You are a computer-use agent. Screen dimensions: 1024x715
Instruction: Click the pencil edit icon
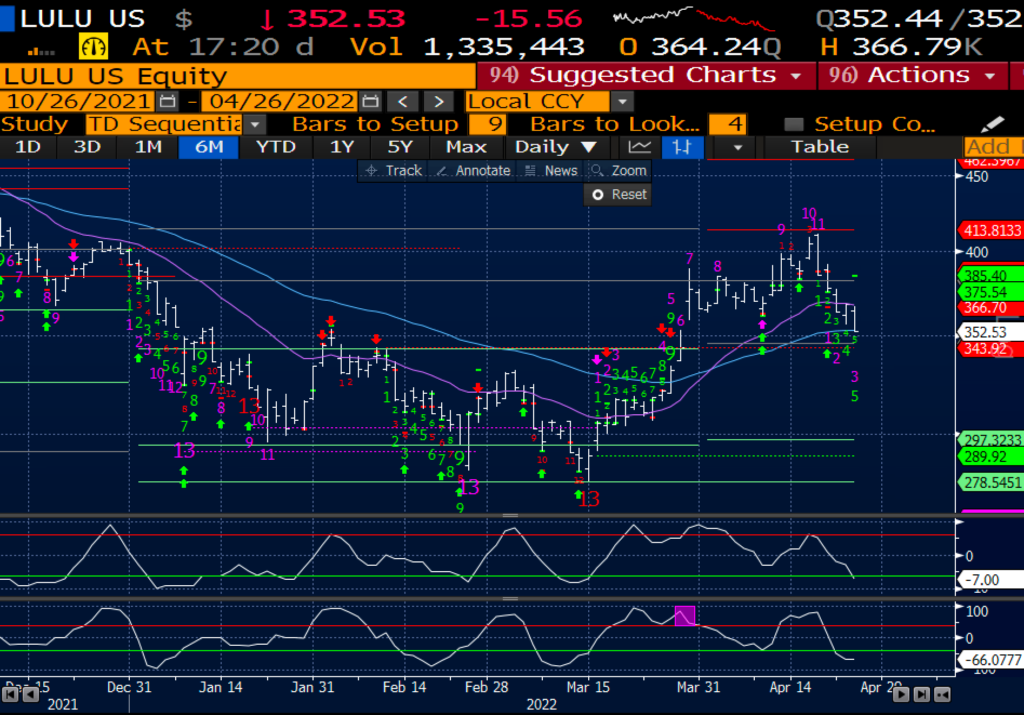(992, 123)
